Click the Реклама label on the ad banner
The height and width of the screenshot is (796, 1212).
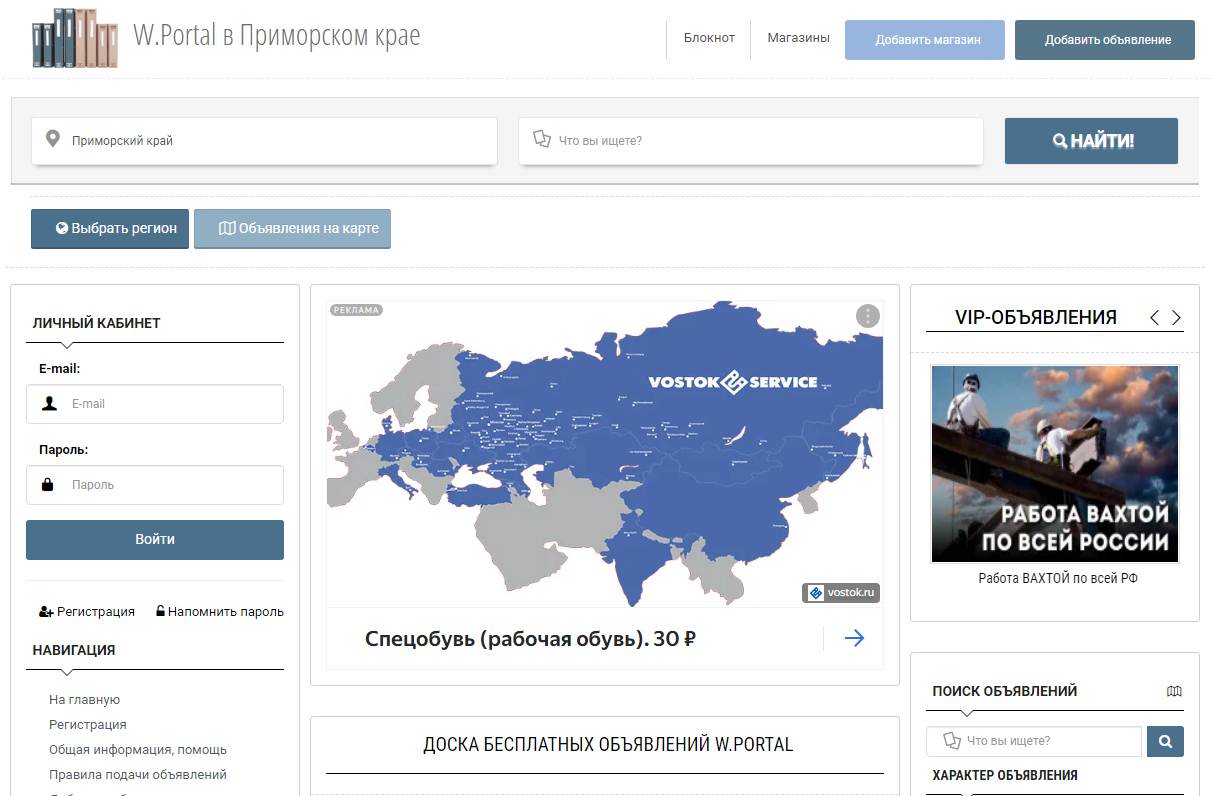357,310
